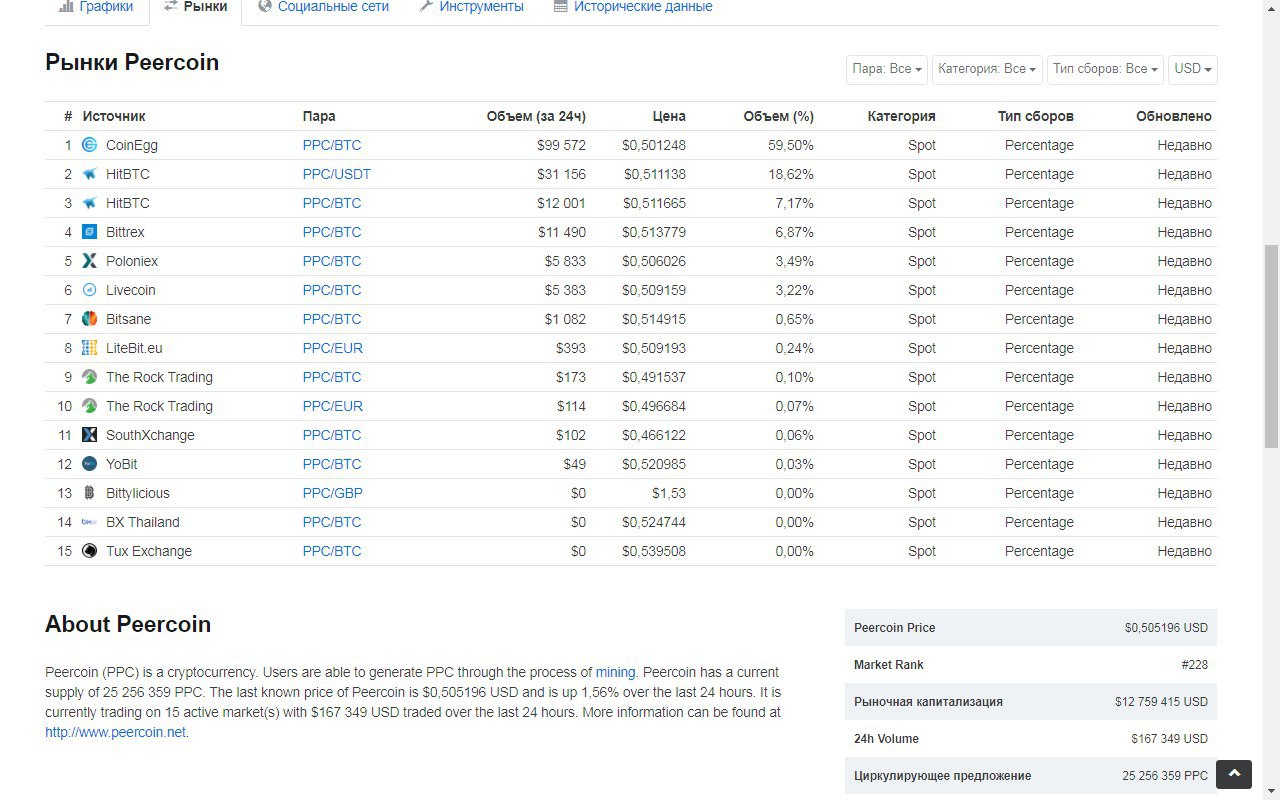
Task: Click the YoBit exchange logo
Action: click(89, 464)
